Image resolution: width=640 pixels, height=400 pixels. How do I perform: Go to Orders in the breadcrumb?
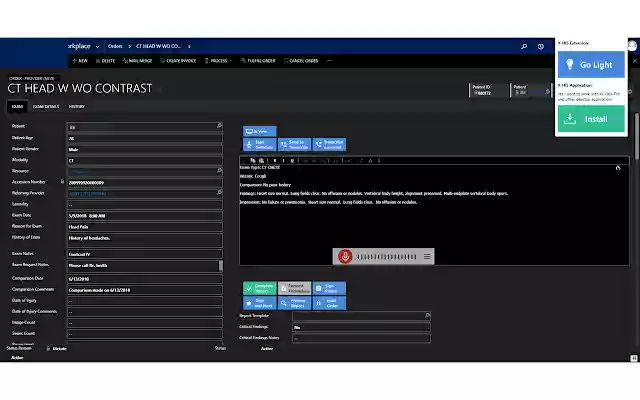(115, 46)
